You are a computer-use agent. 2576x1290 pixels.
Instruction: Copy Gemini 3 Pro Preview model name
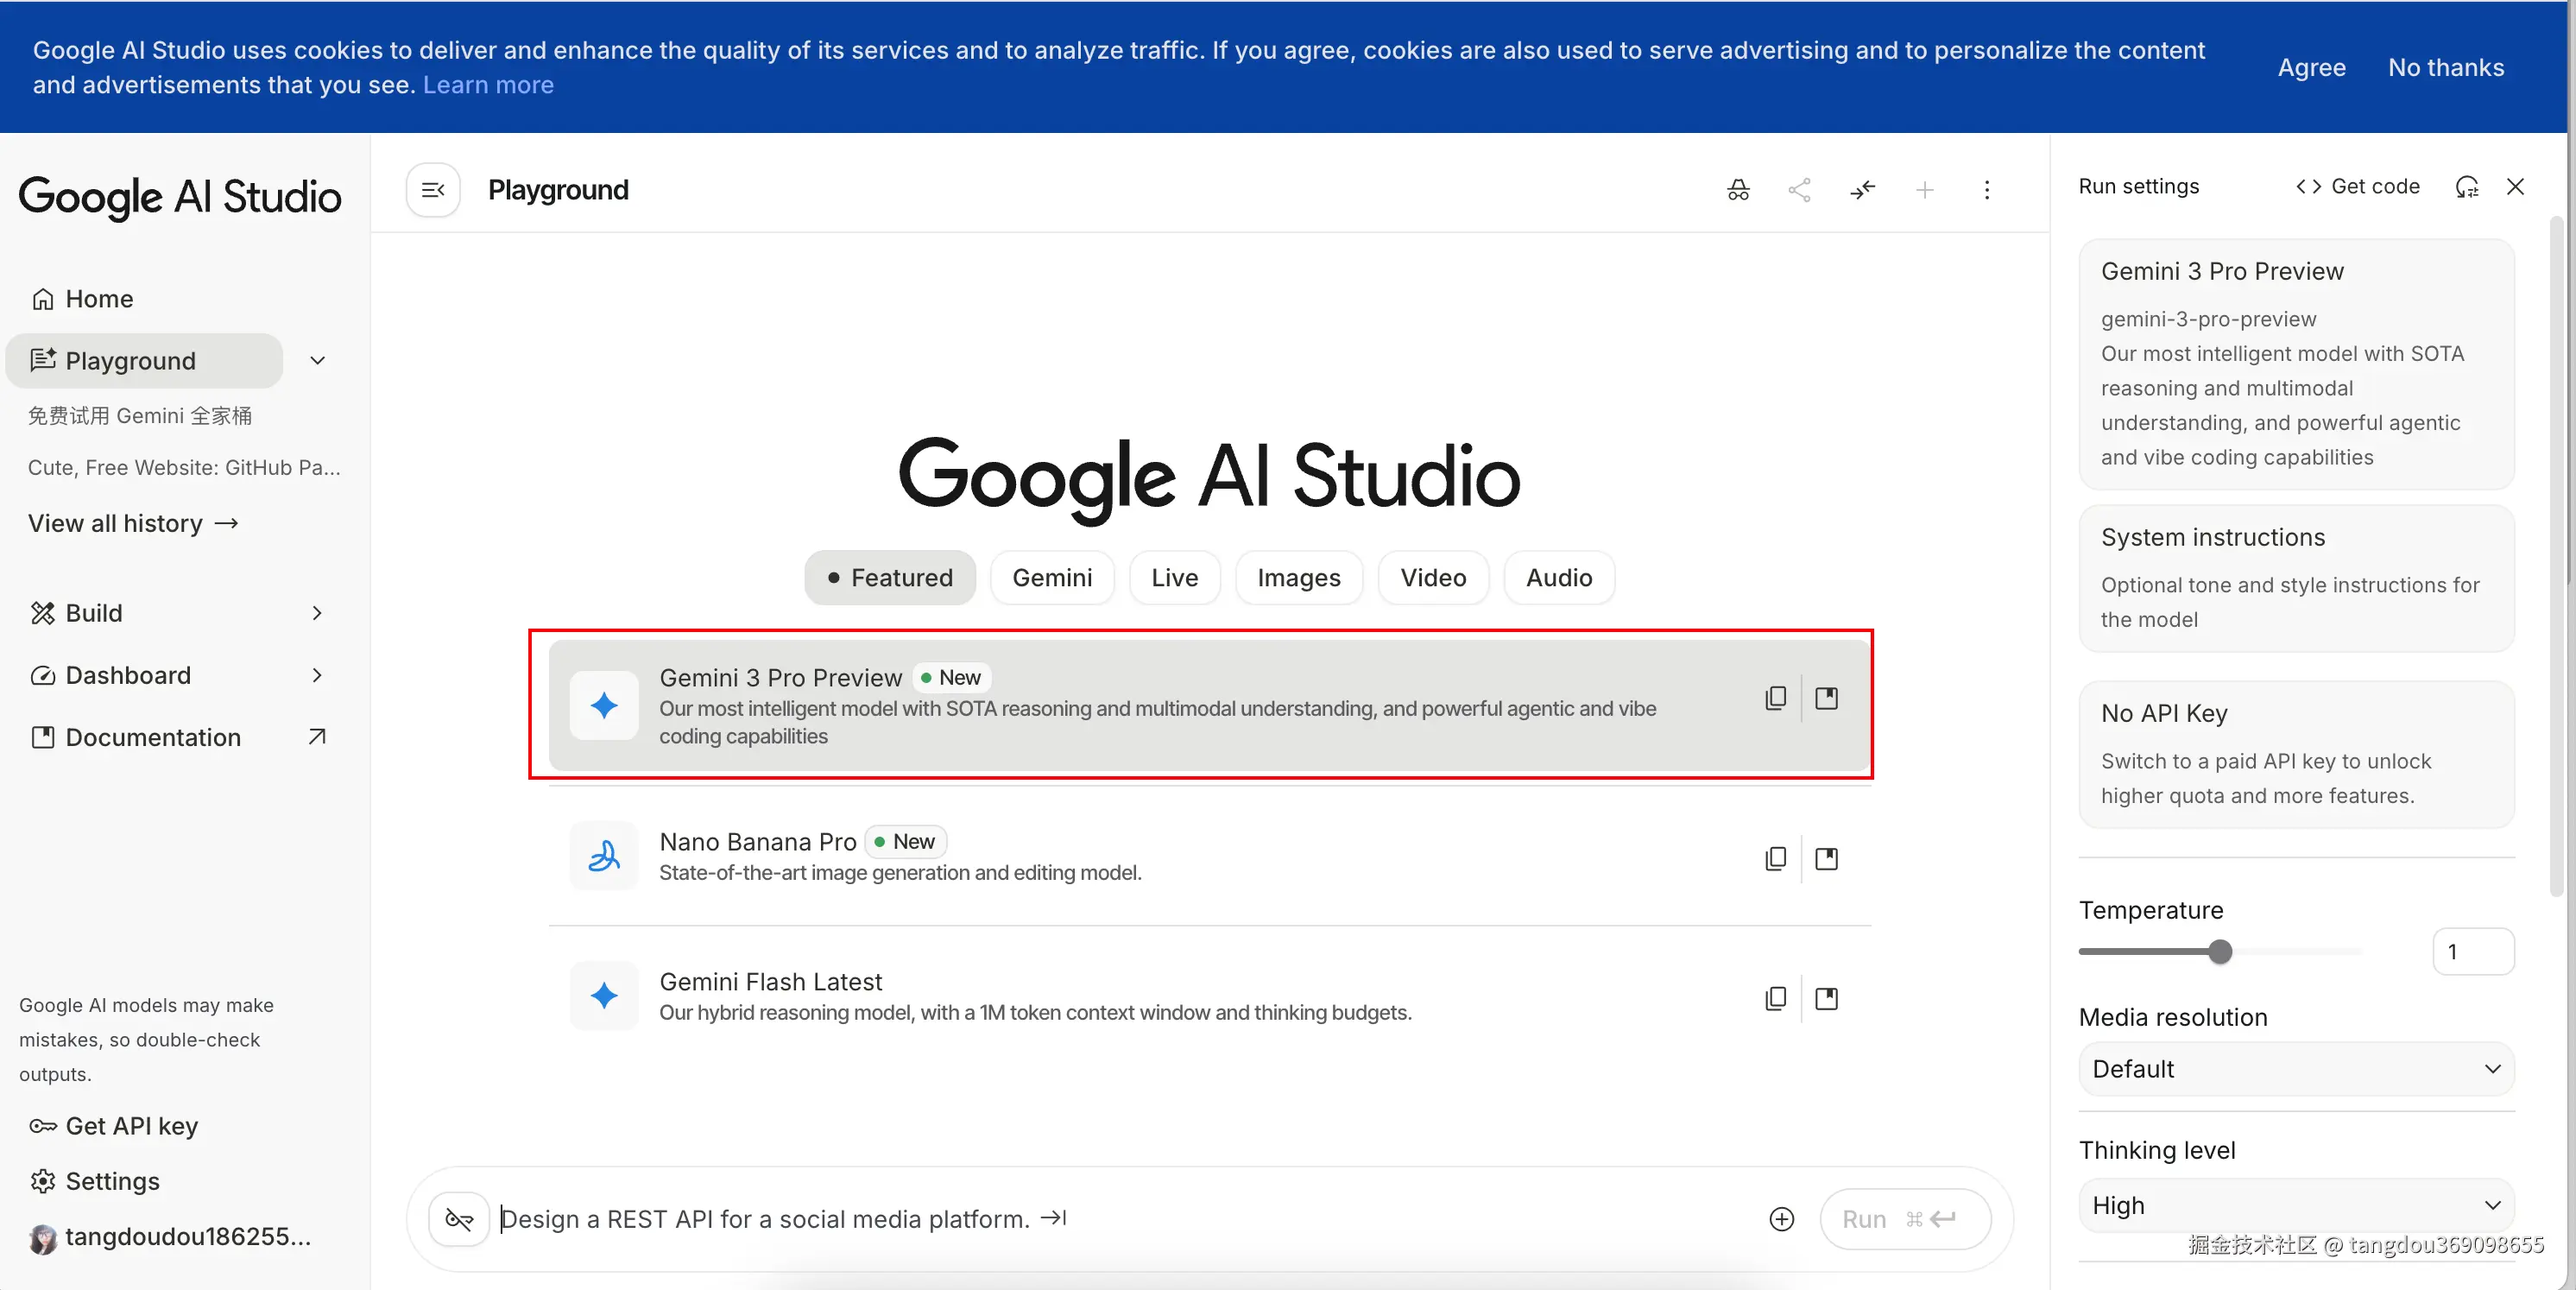tap(1776, 698)
